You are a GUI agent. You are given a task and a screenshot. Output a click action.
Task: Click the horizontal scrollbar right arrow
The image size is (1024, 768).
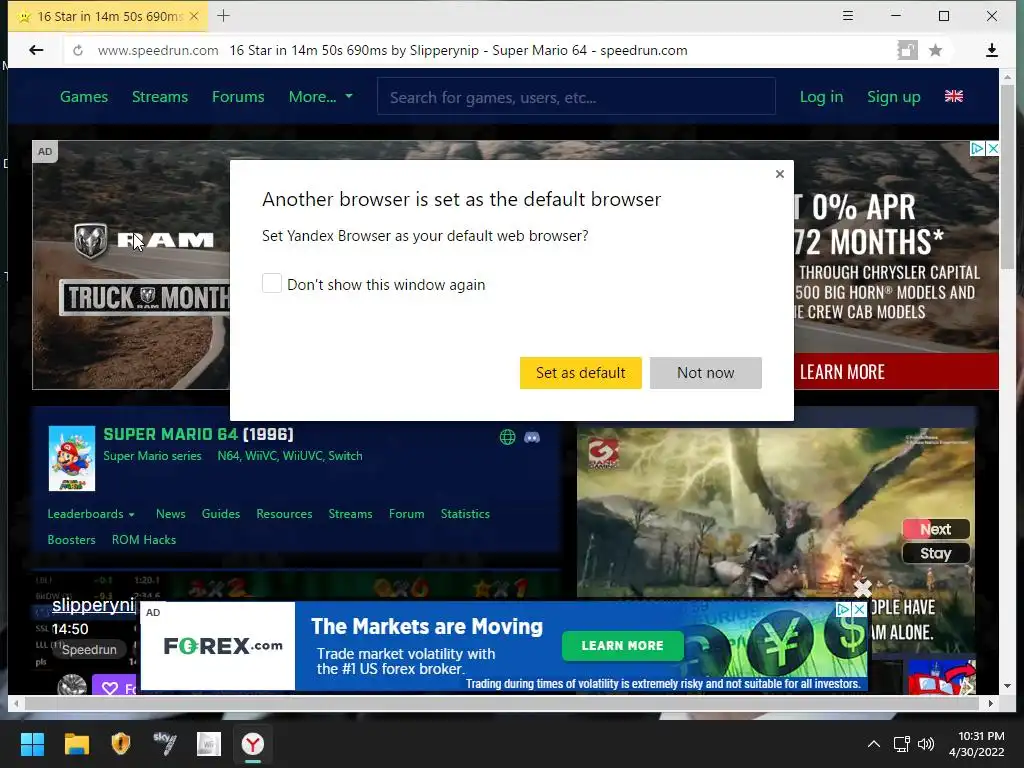pos(991,703)
